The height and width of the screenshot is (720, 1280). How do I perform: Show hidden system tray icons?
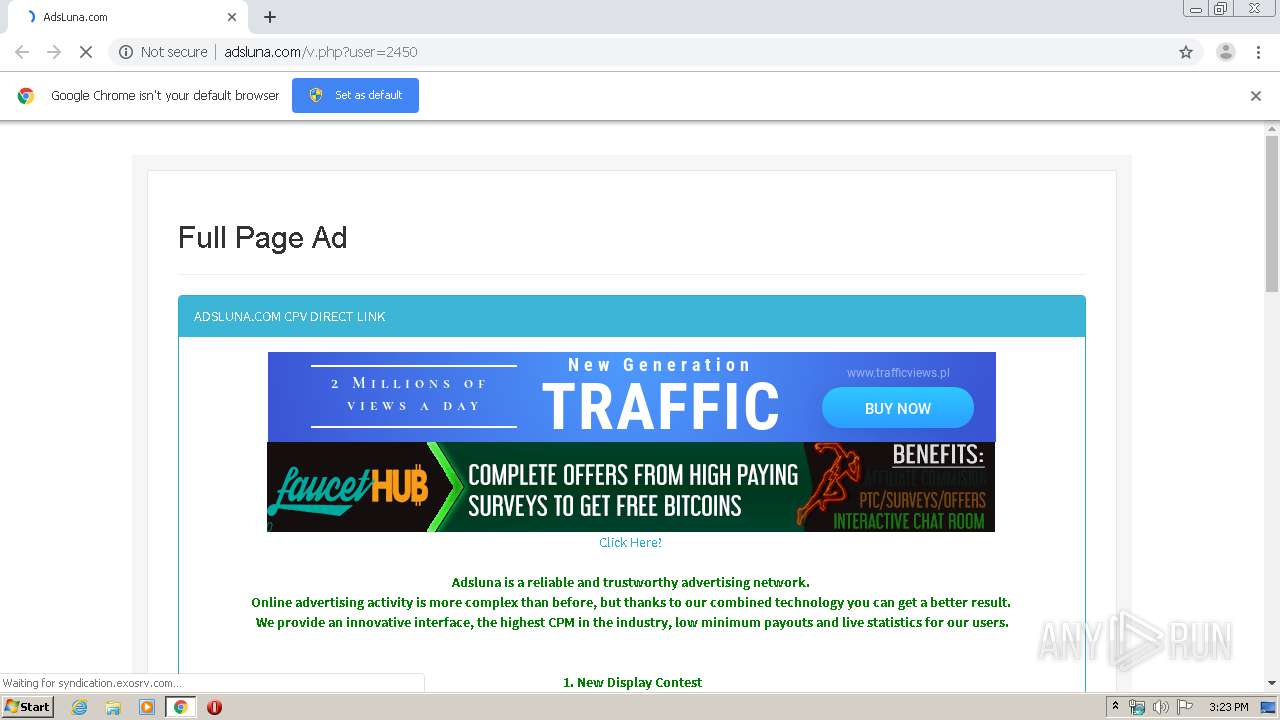coord(1116,707)
